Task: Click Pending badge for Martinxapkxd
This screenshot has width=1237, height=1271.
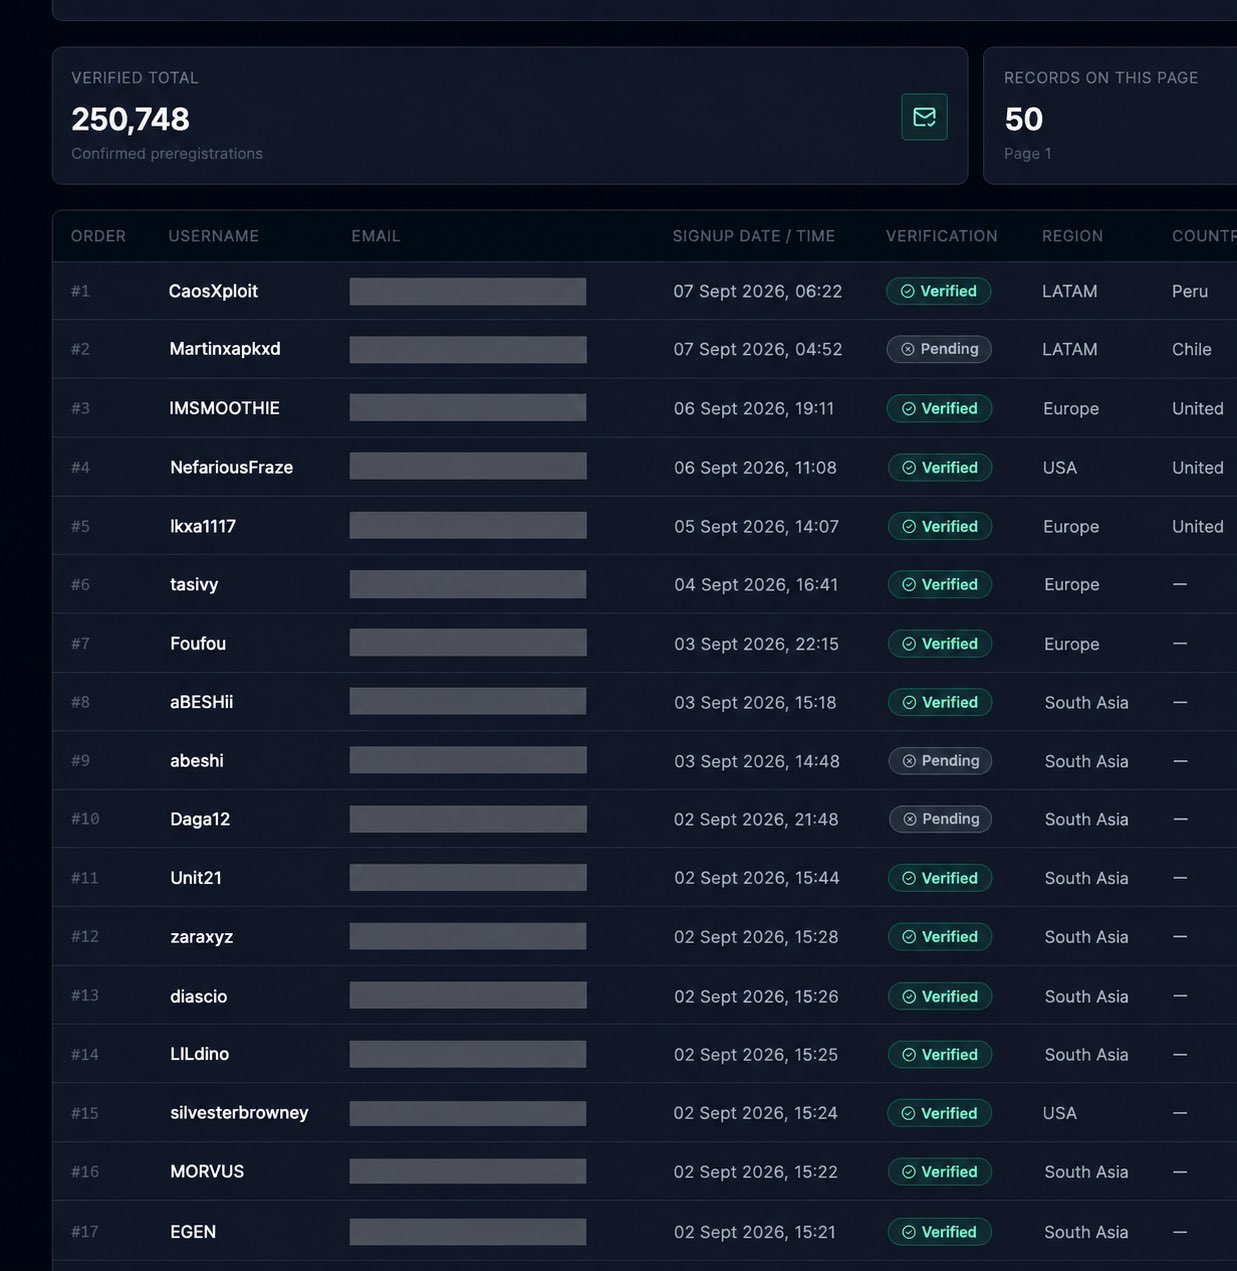Action: click(x=939, y=349)
